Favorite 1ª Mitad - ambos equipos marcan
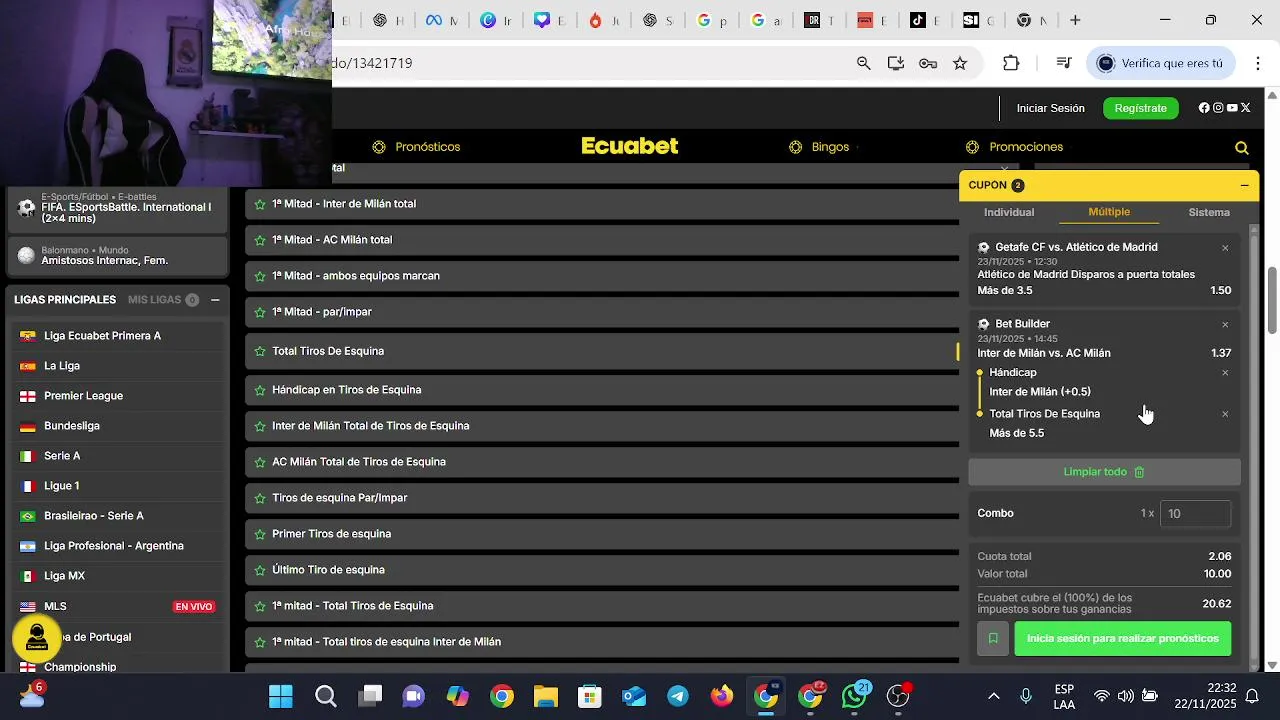1280x720 pixels. [260, 276]
